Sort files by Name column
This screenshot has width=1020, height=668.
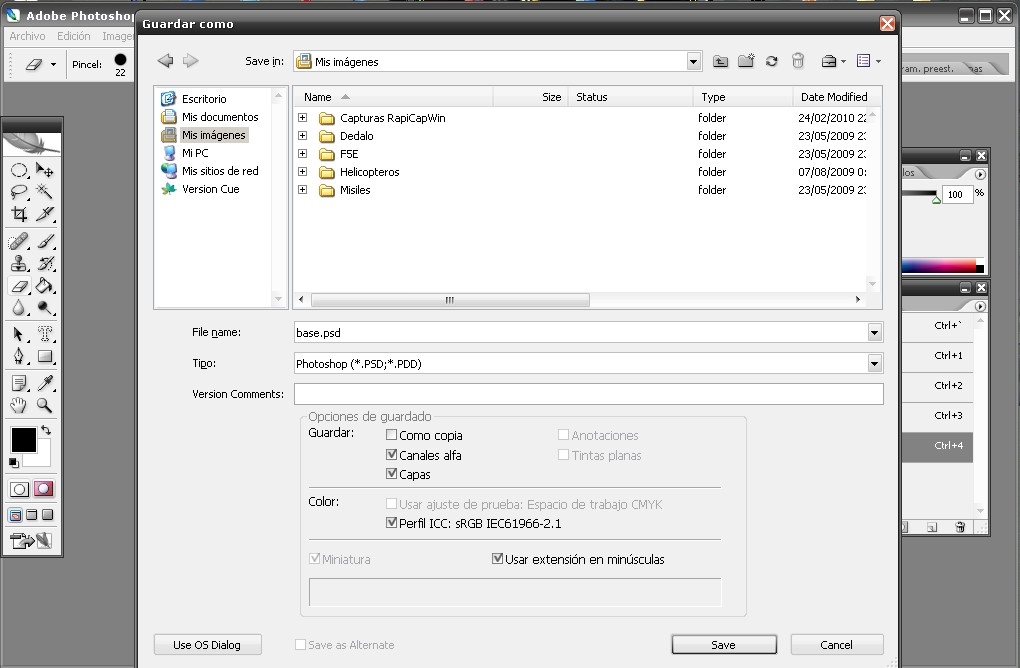click(393, 97)
